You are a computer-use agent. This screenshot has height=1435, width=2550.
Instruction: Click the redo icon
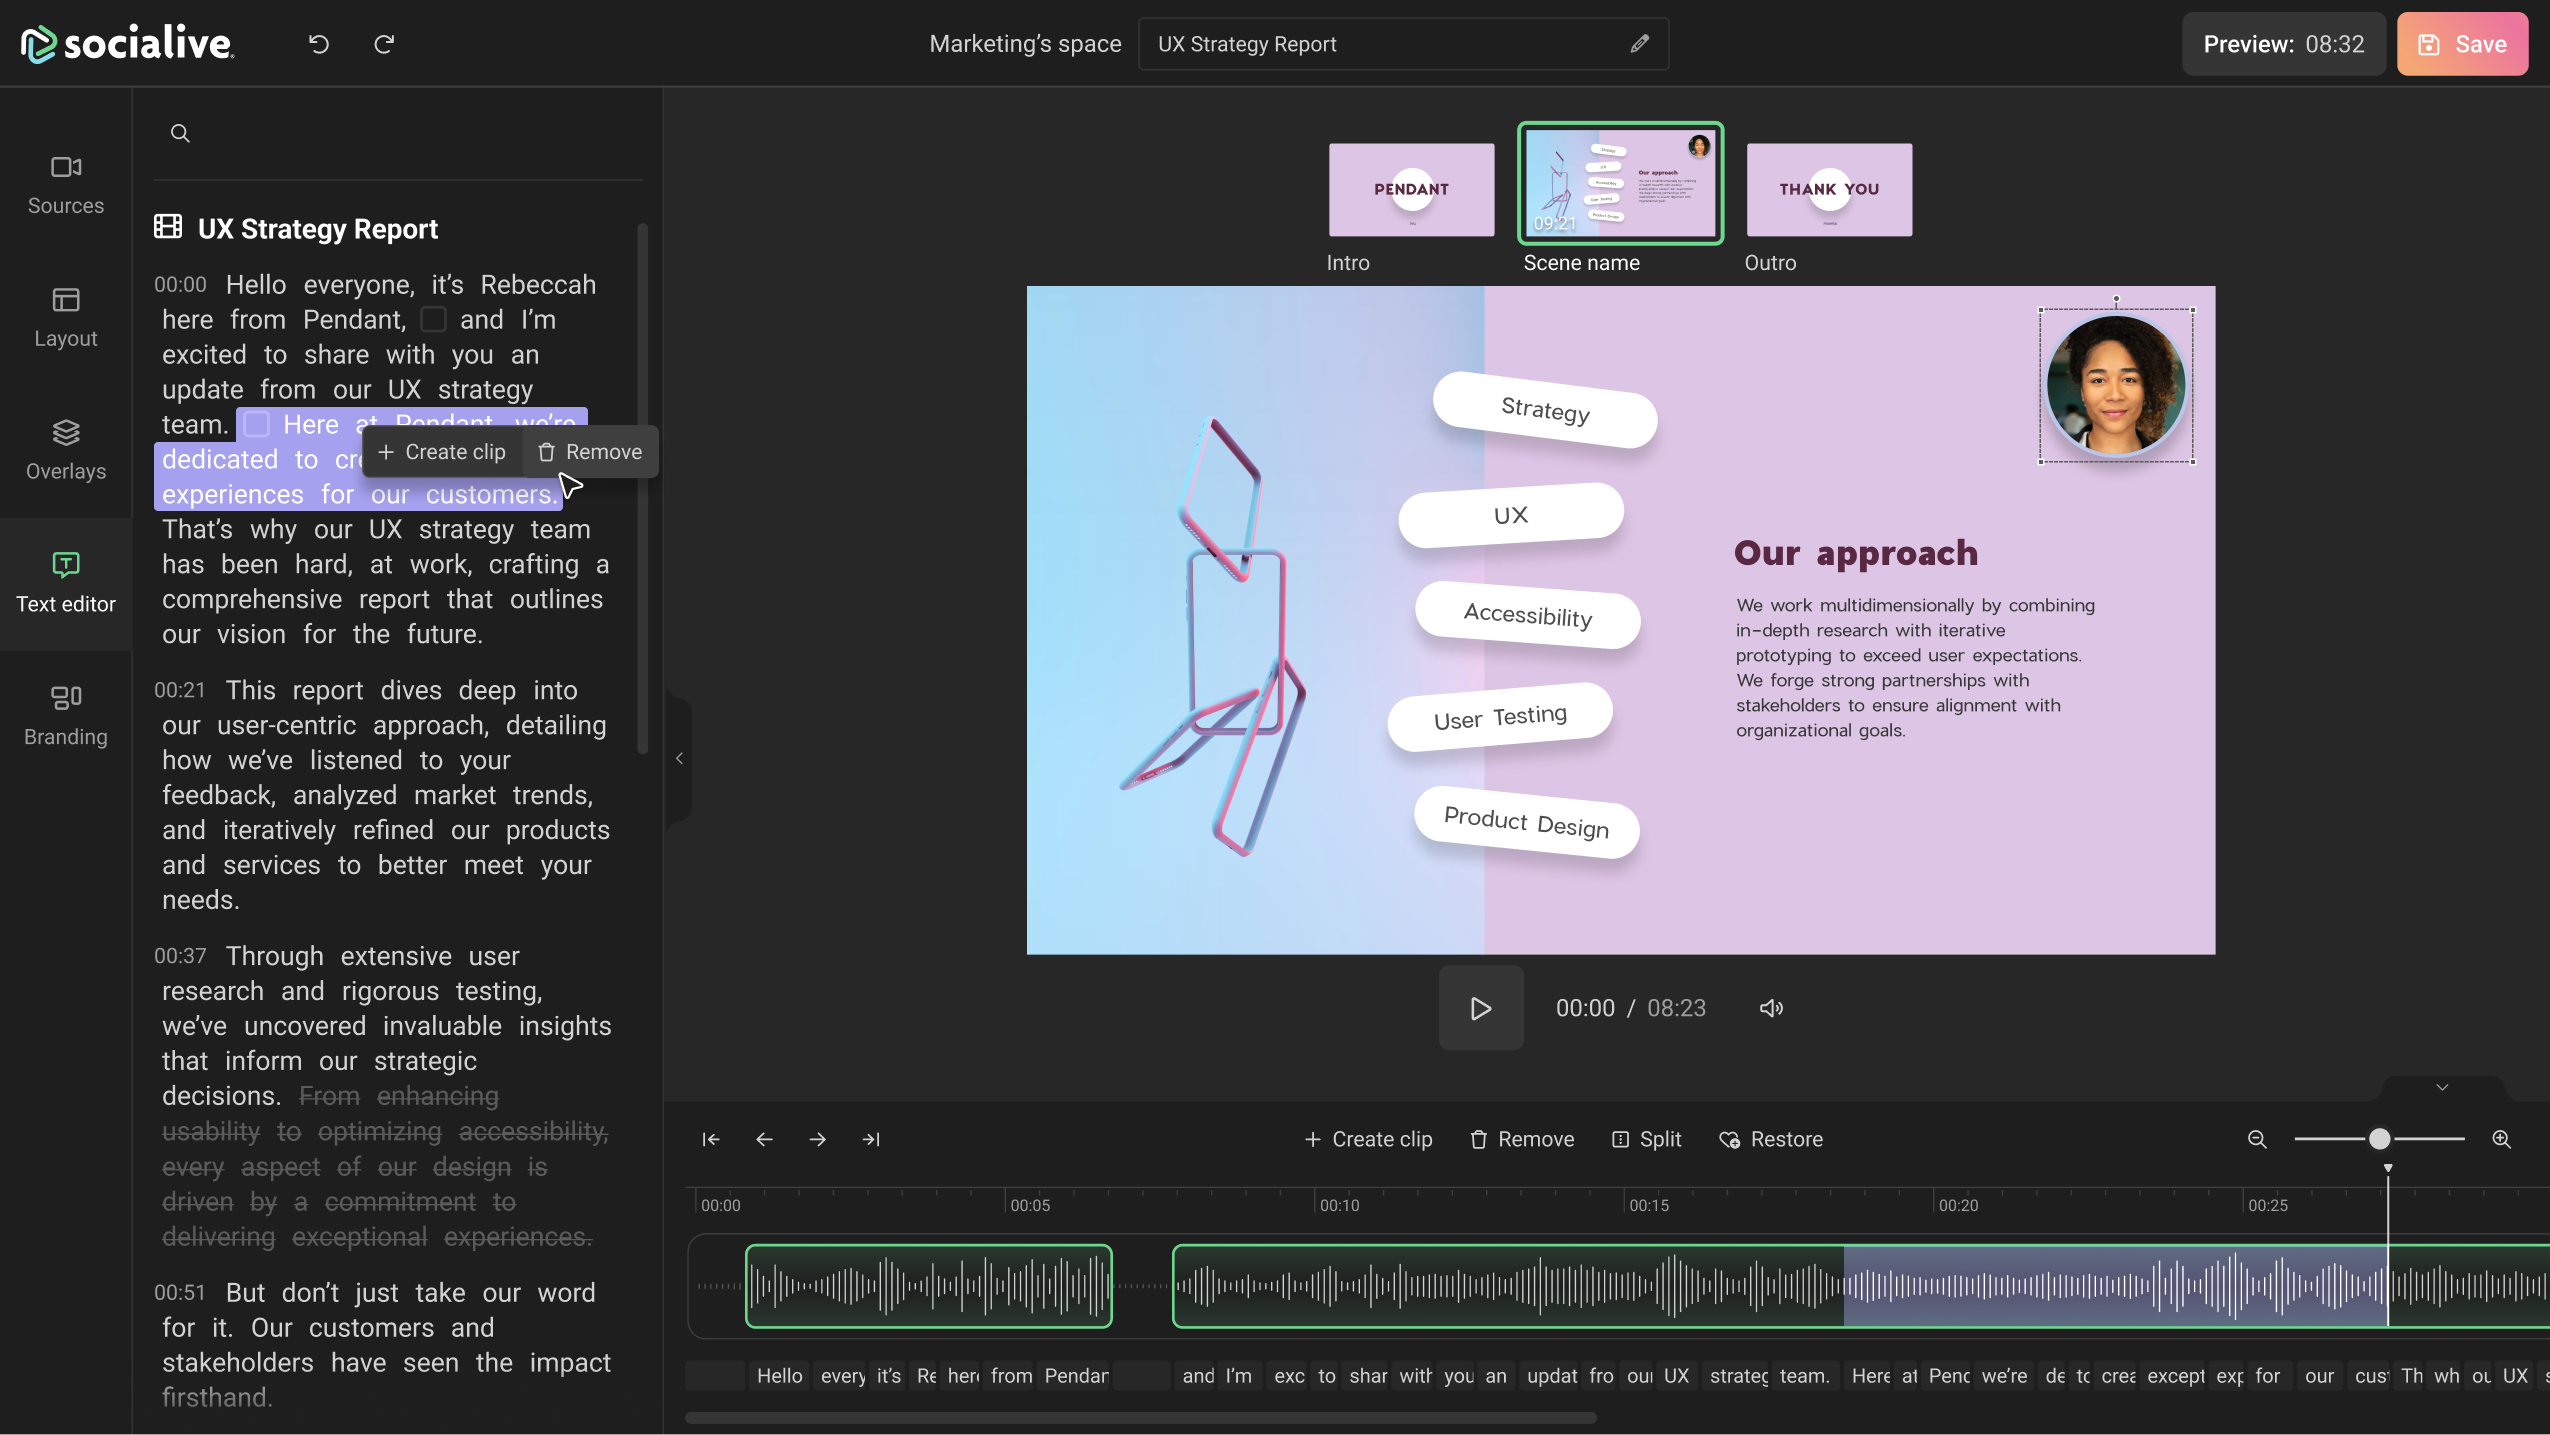384,44
